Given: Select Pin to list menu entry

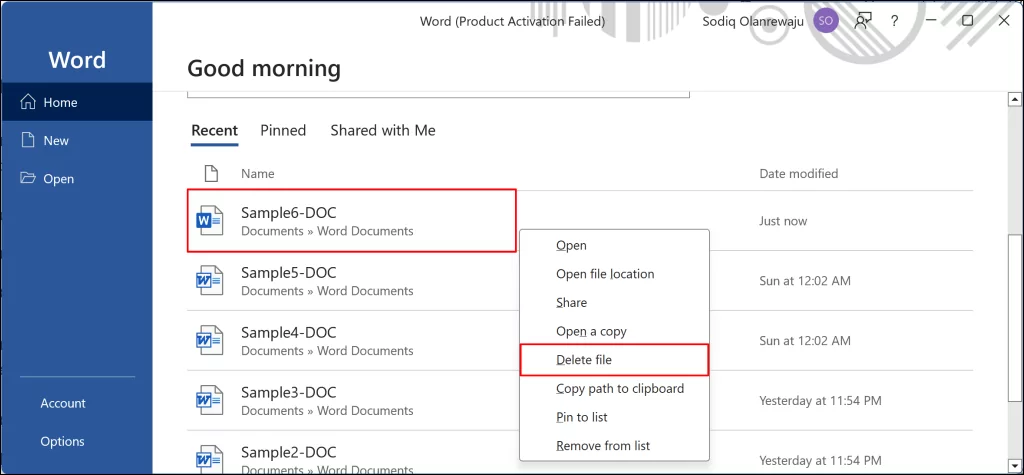Looking at the screenshot, I should pos(614,417).
